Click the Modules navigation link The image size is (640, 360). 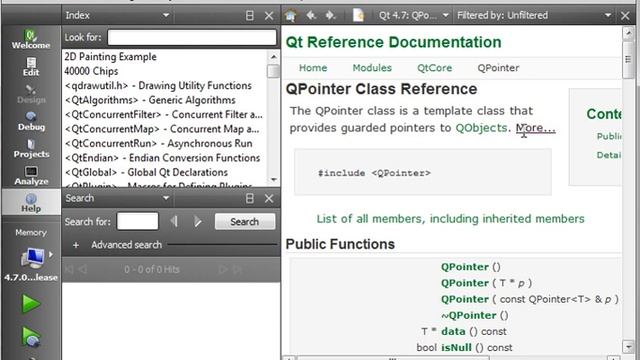(x=372, y=68)
